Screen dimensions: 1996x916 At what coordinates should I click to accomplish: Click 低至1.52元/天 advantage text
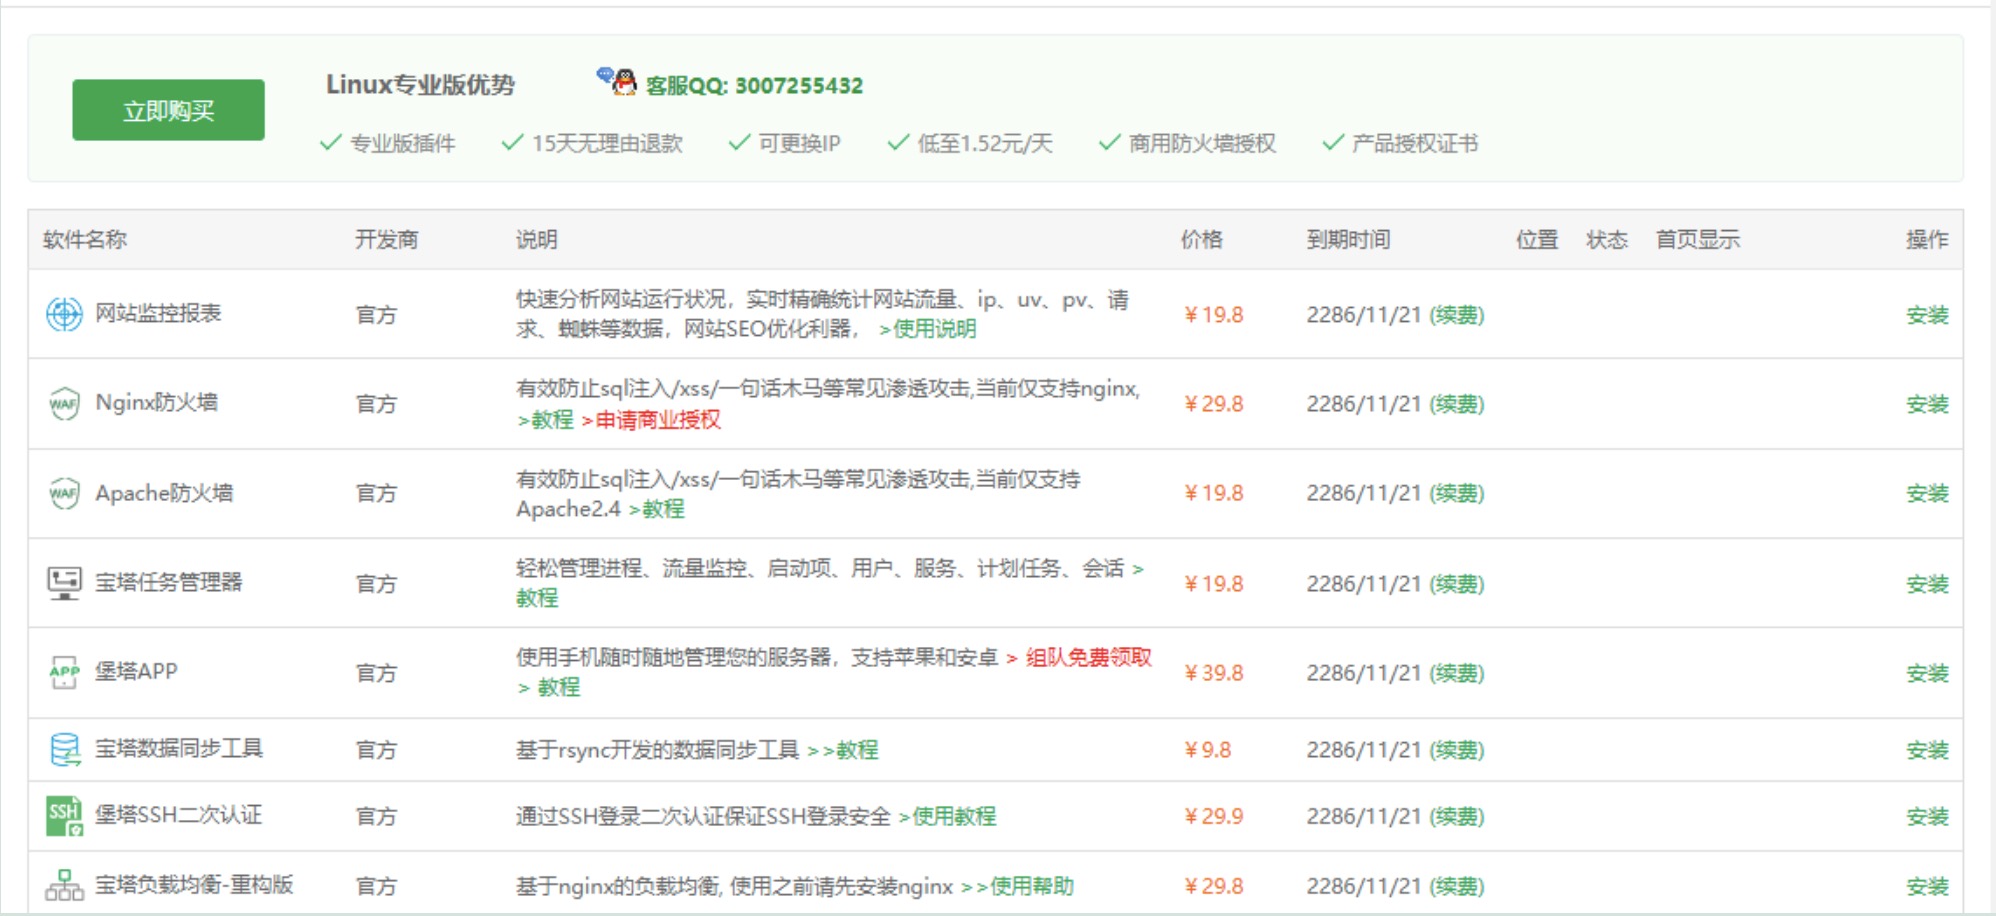click(x=985, y=143)
